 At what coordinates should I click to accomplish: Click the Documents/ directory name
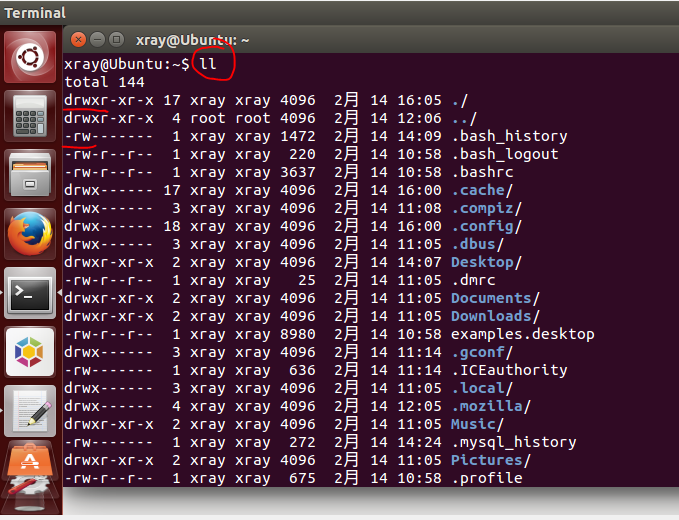click(495, 298)
